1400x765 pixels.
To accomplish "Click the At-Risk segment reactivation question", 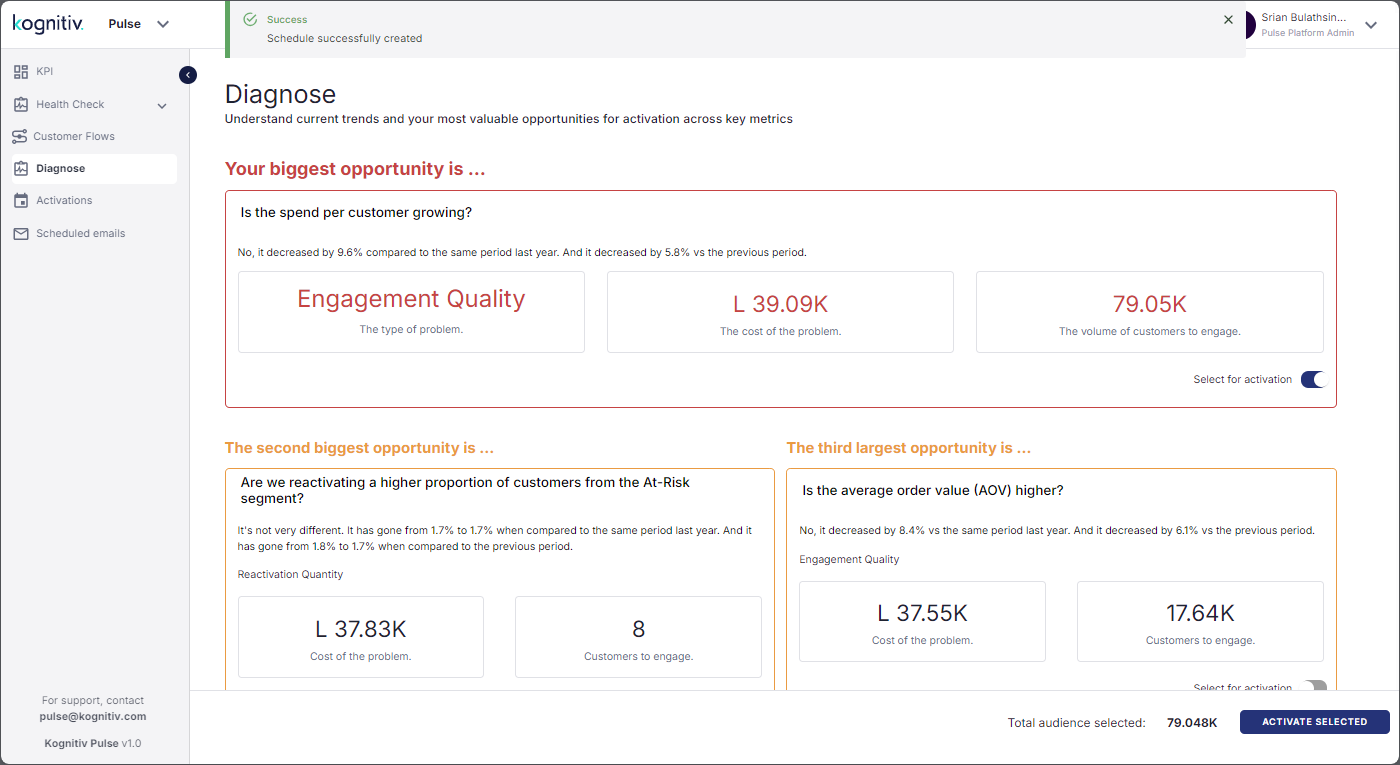I will pos(465,490).
